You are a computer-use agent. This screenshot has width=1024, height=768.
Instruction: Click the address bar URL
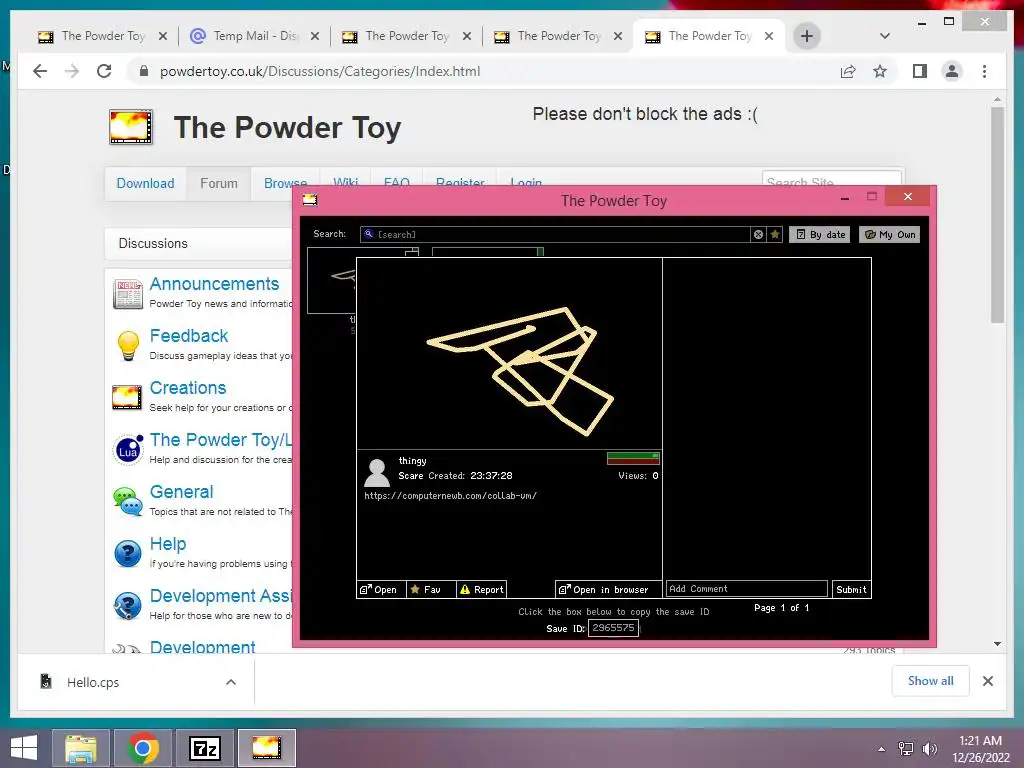(320, 71)
